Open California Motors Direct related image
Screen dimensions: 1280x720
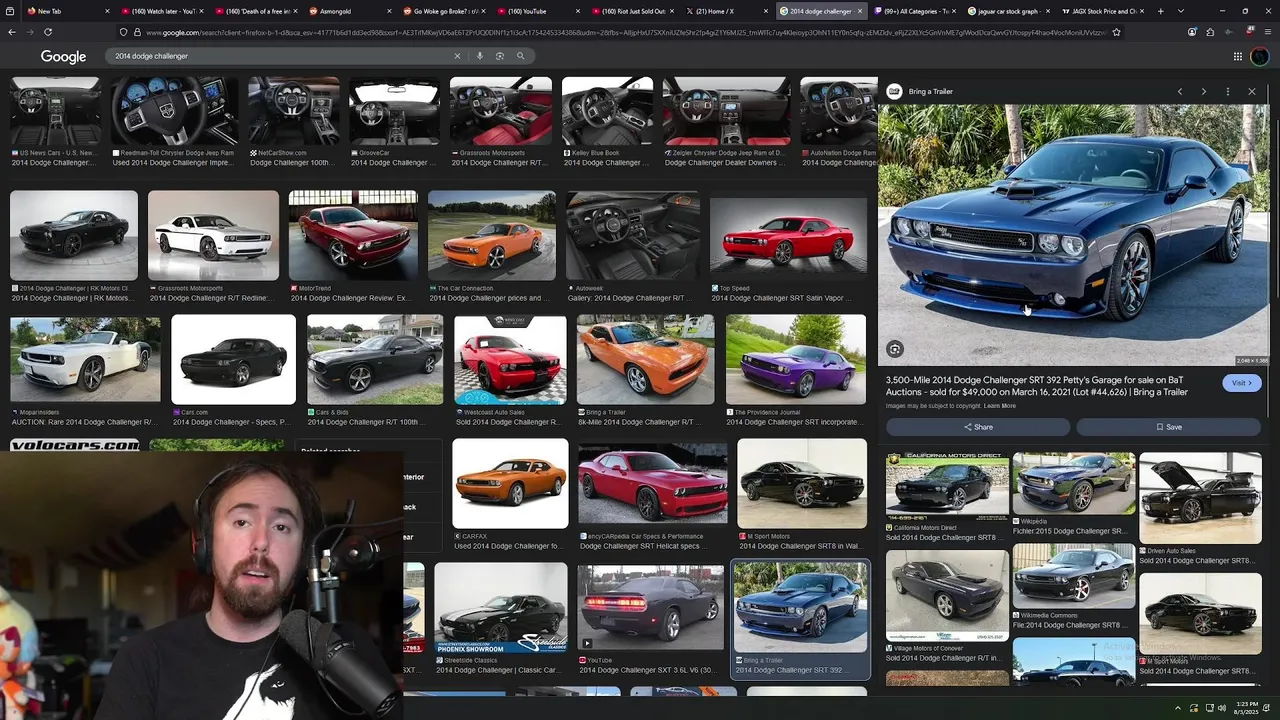coord(947,487)
